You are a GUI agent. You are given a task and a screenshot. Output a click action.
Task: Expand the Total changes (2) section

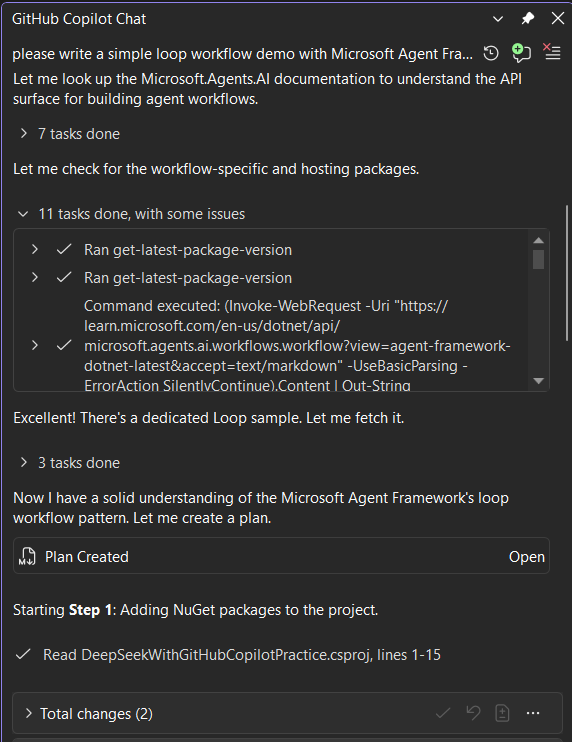[28, 713]
